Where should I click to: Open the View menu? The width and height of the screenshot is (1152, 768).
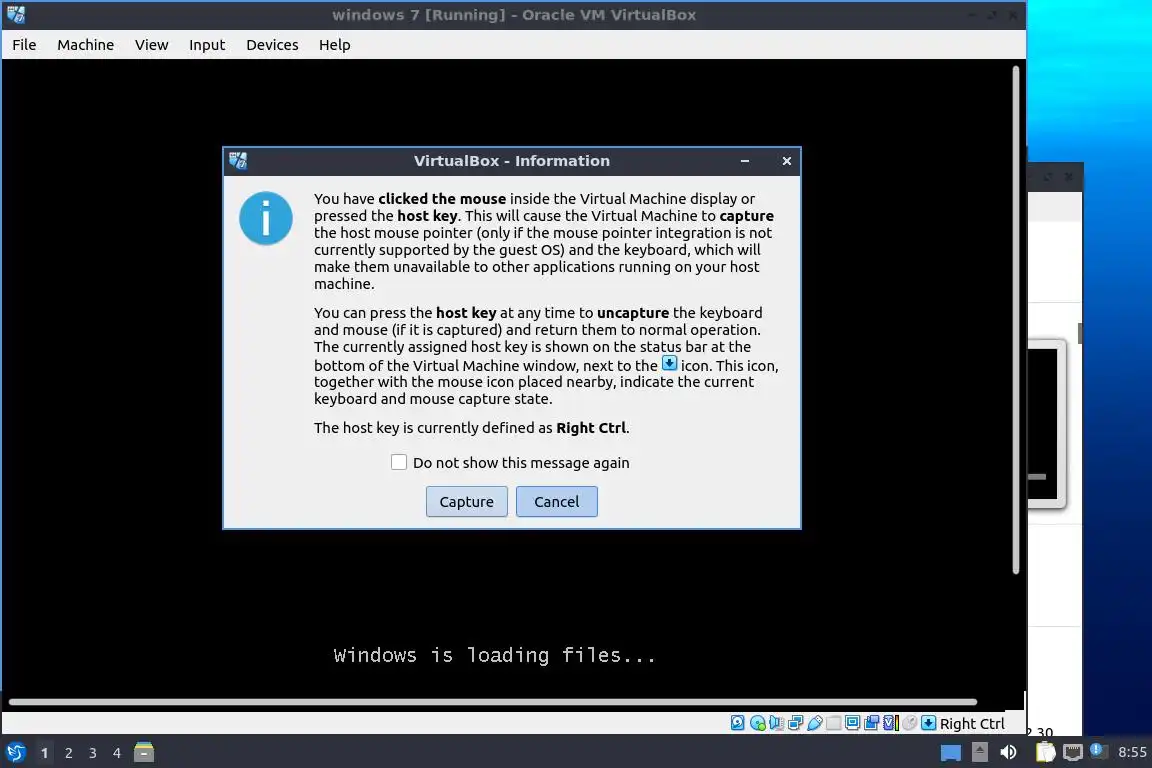point(151,45)
